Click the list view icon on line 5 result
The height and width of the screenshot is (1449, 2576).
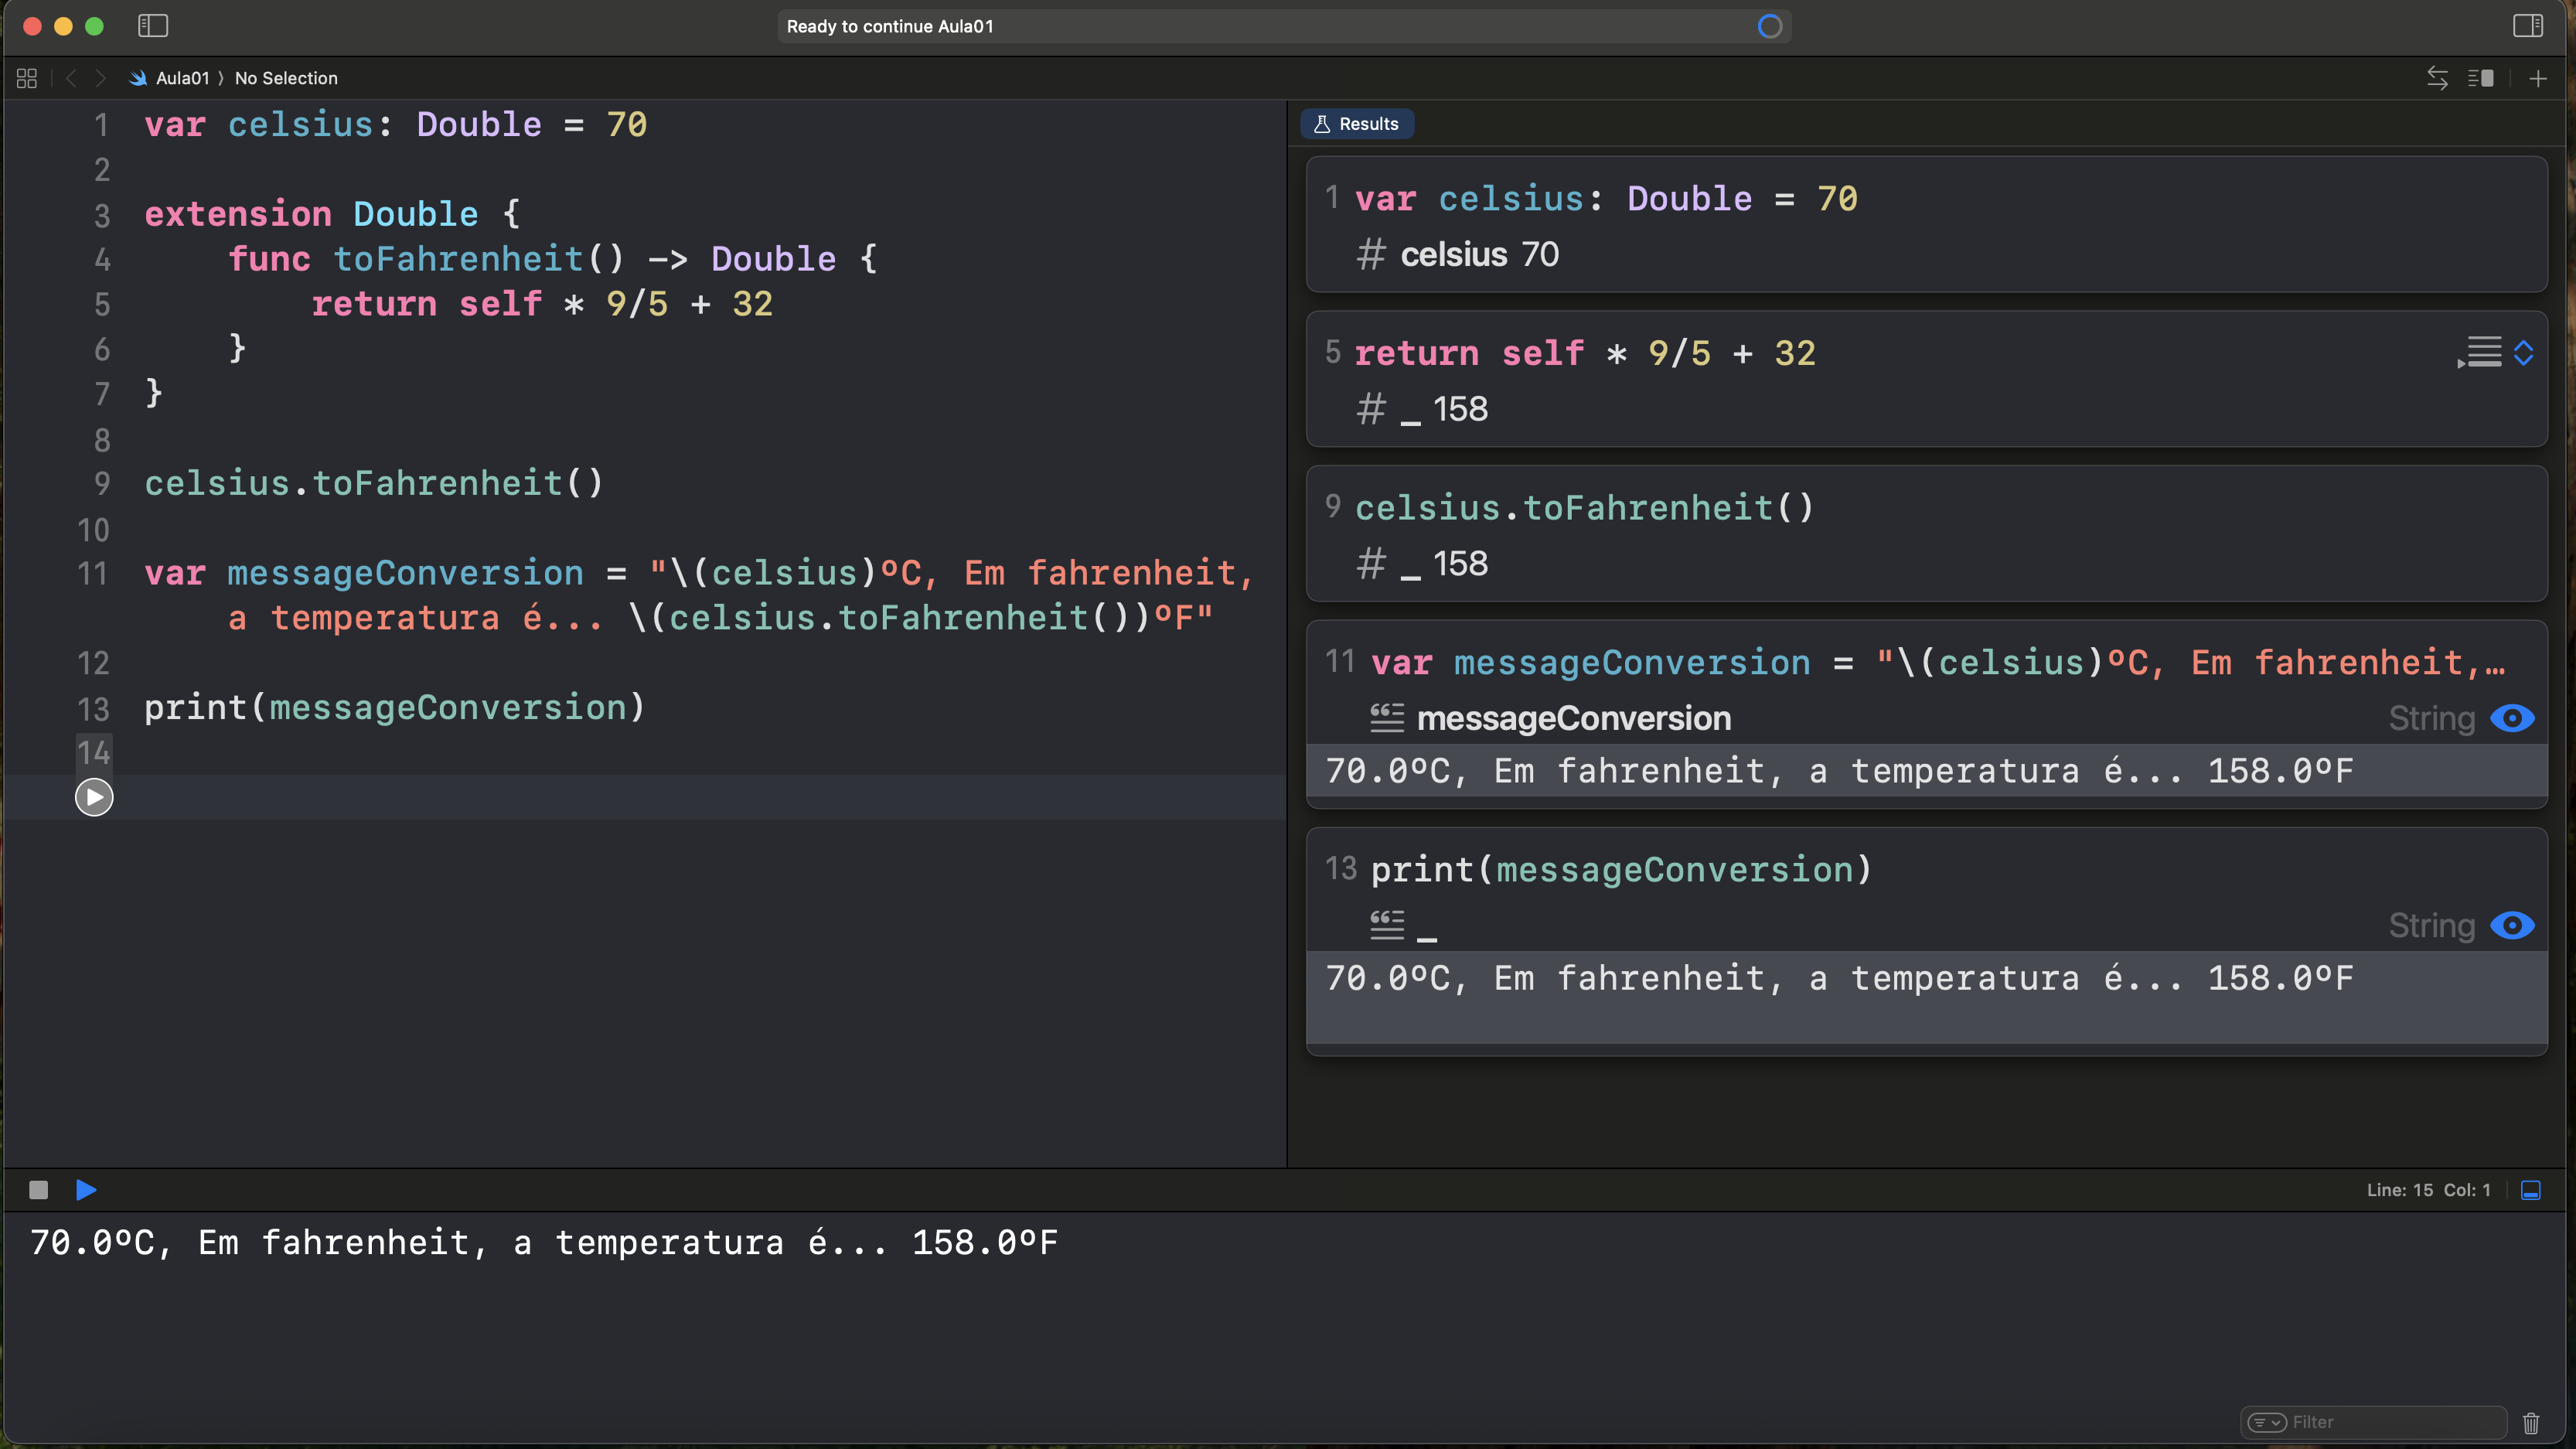[x=2481, y=353]
